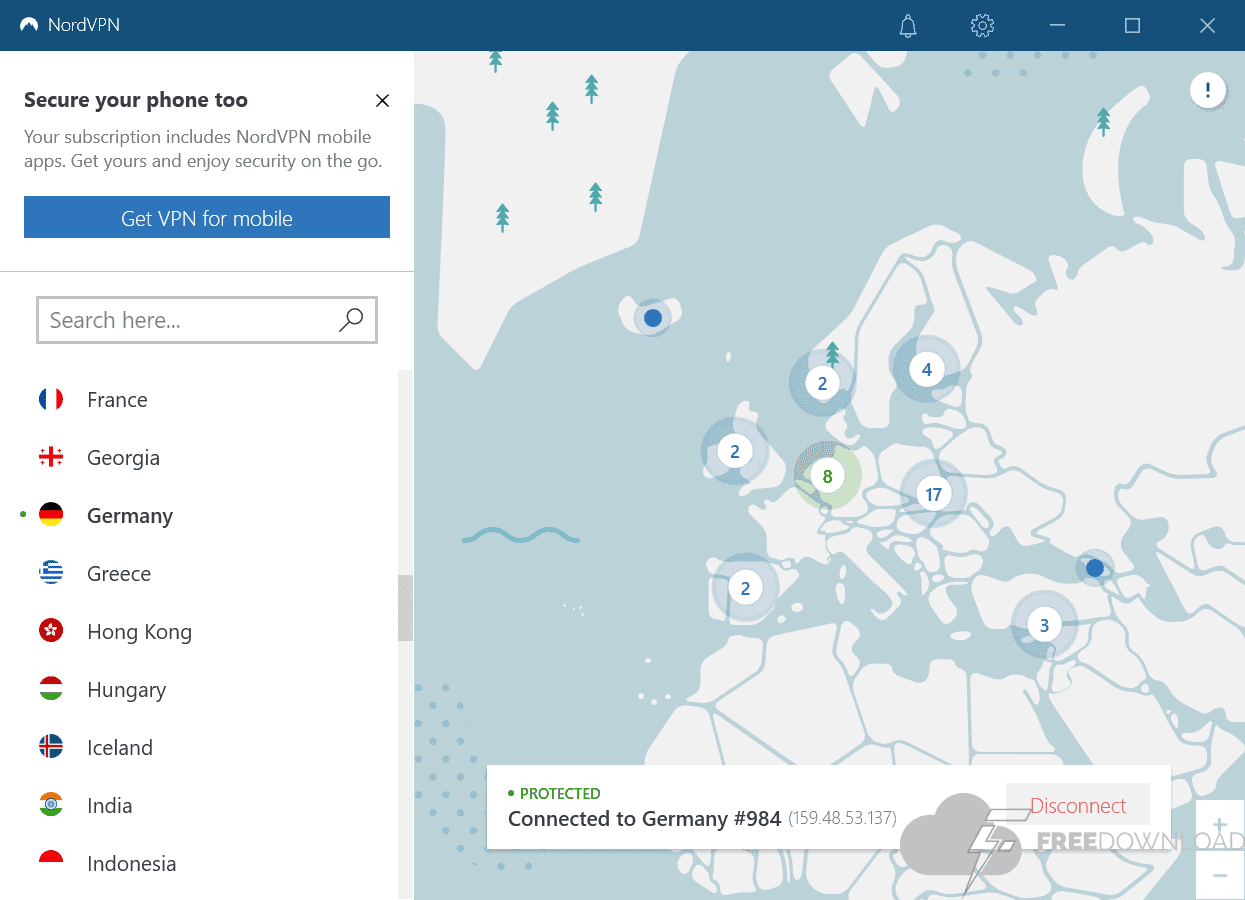1245x900 pixels.
Task: Click the exclamation info icon on map
Action: 1207,91
